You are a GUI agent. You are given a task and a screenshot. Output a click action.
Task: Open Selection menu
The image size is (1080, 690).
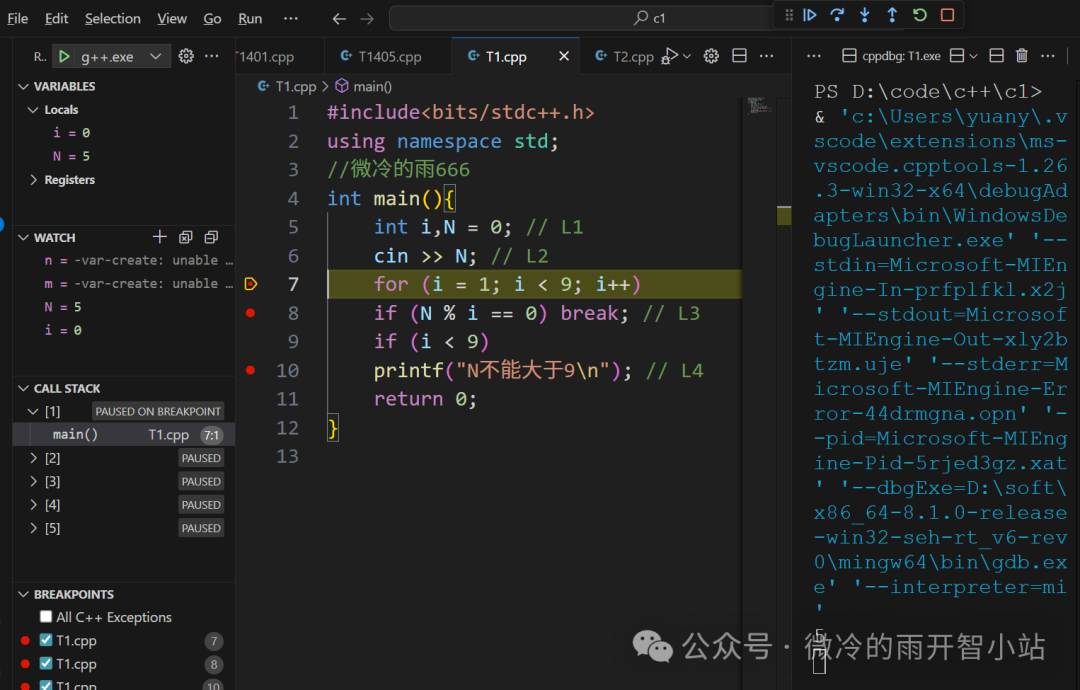112,19
